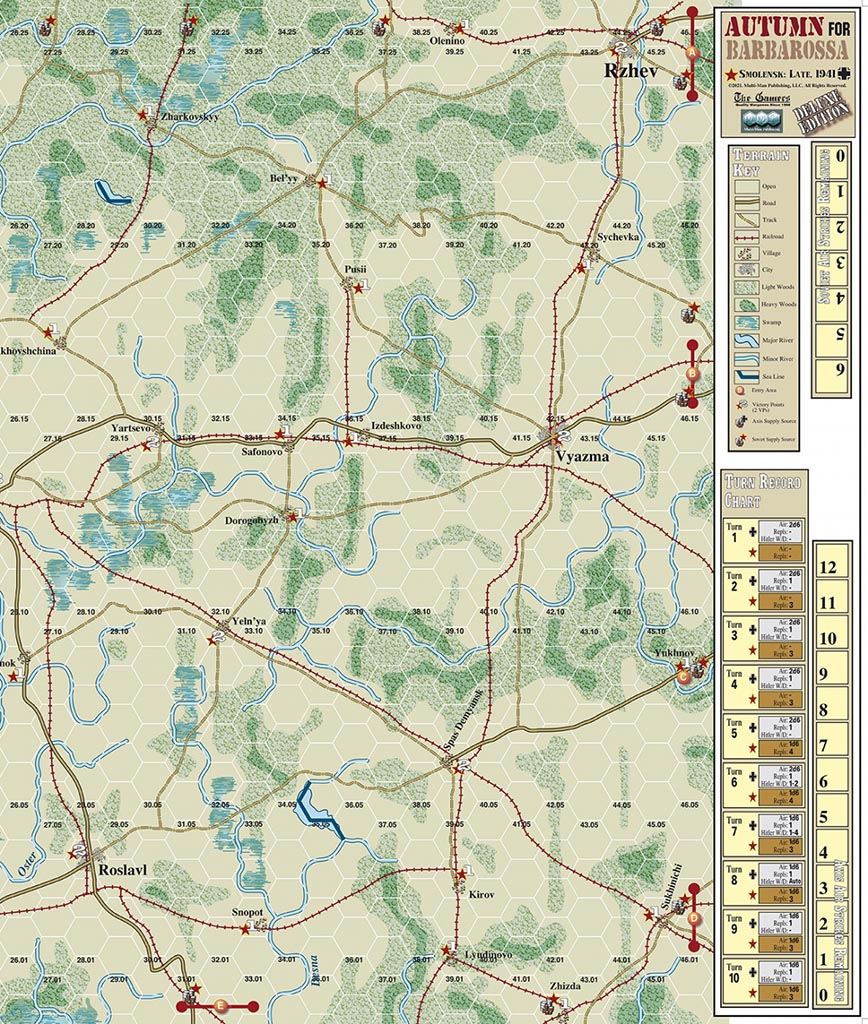
Task: Click the Sychevka town label
Action: pyautogui.click(x=617, y=237)
